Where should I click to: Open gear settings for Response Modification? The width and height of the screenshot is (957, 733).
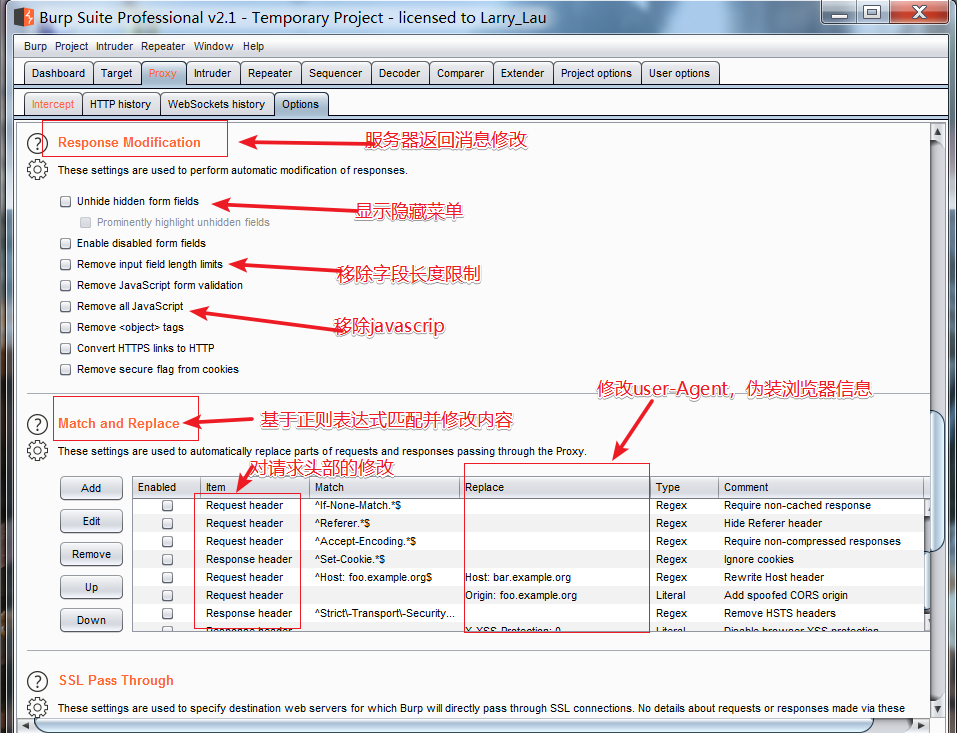[x=37, y=170]
